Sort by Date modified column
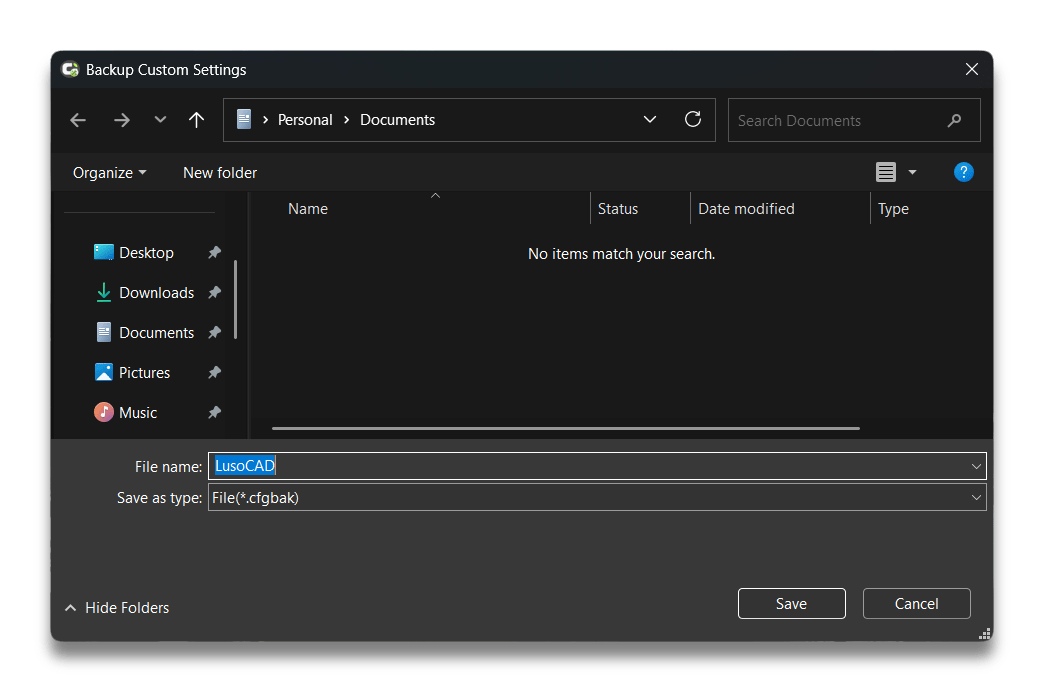The image size is (1044, 692). click(746, 209)
